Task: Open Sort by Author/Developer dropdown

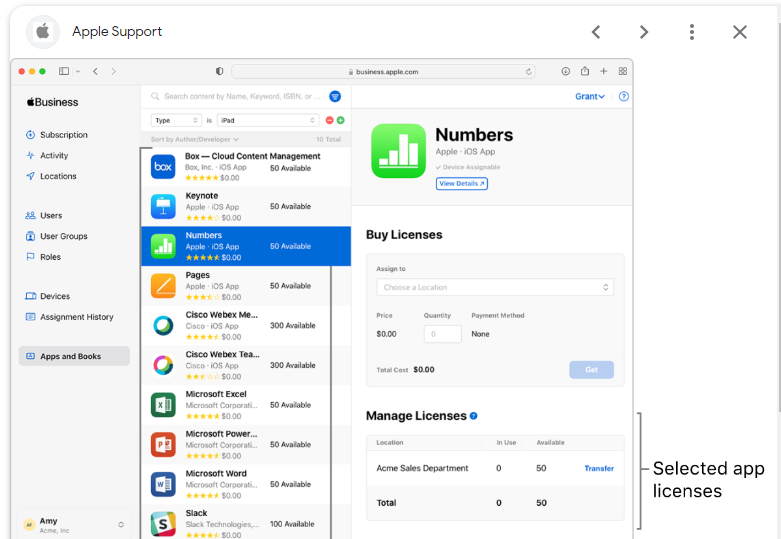Action: [x=194, y=139]
